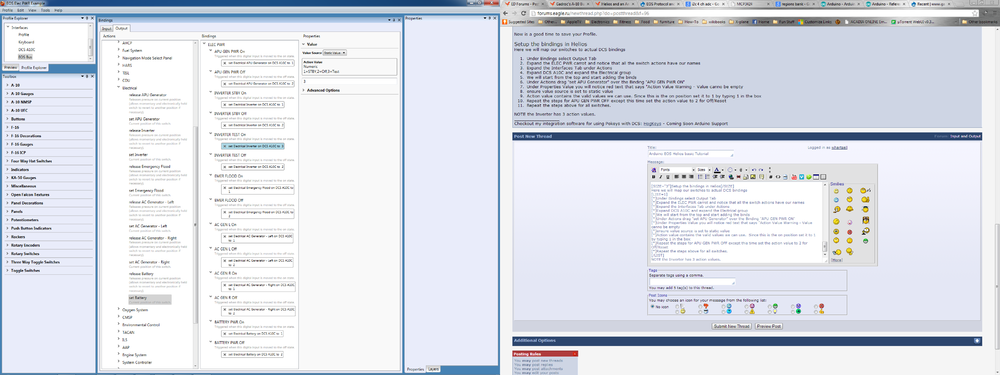Remove the EMER FLOOD On binding with X
The height and width of the screenshot is (375, 1000).
coord(224,189)
